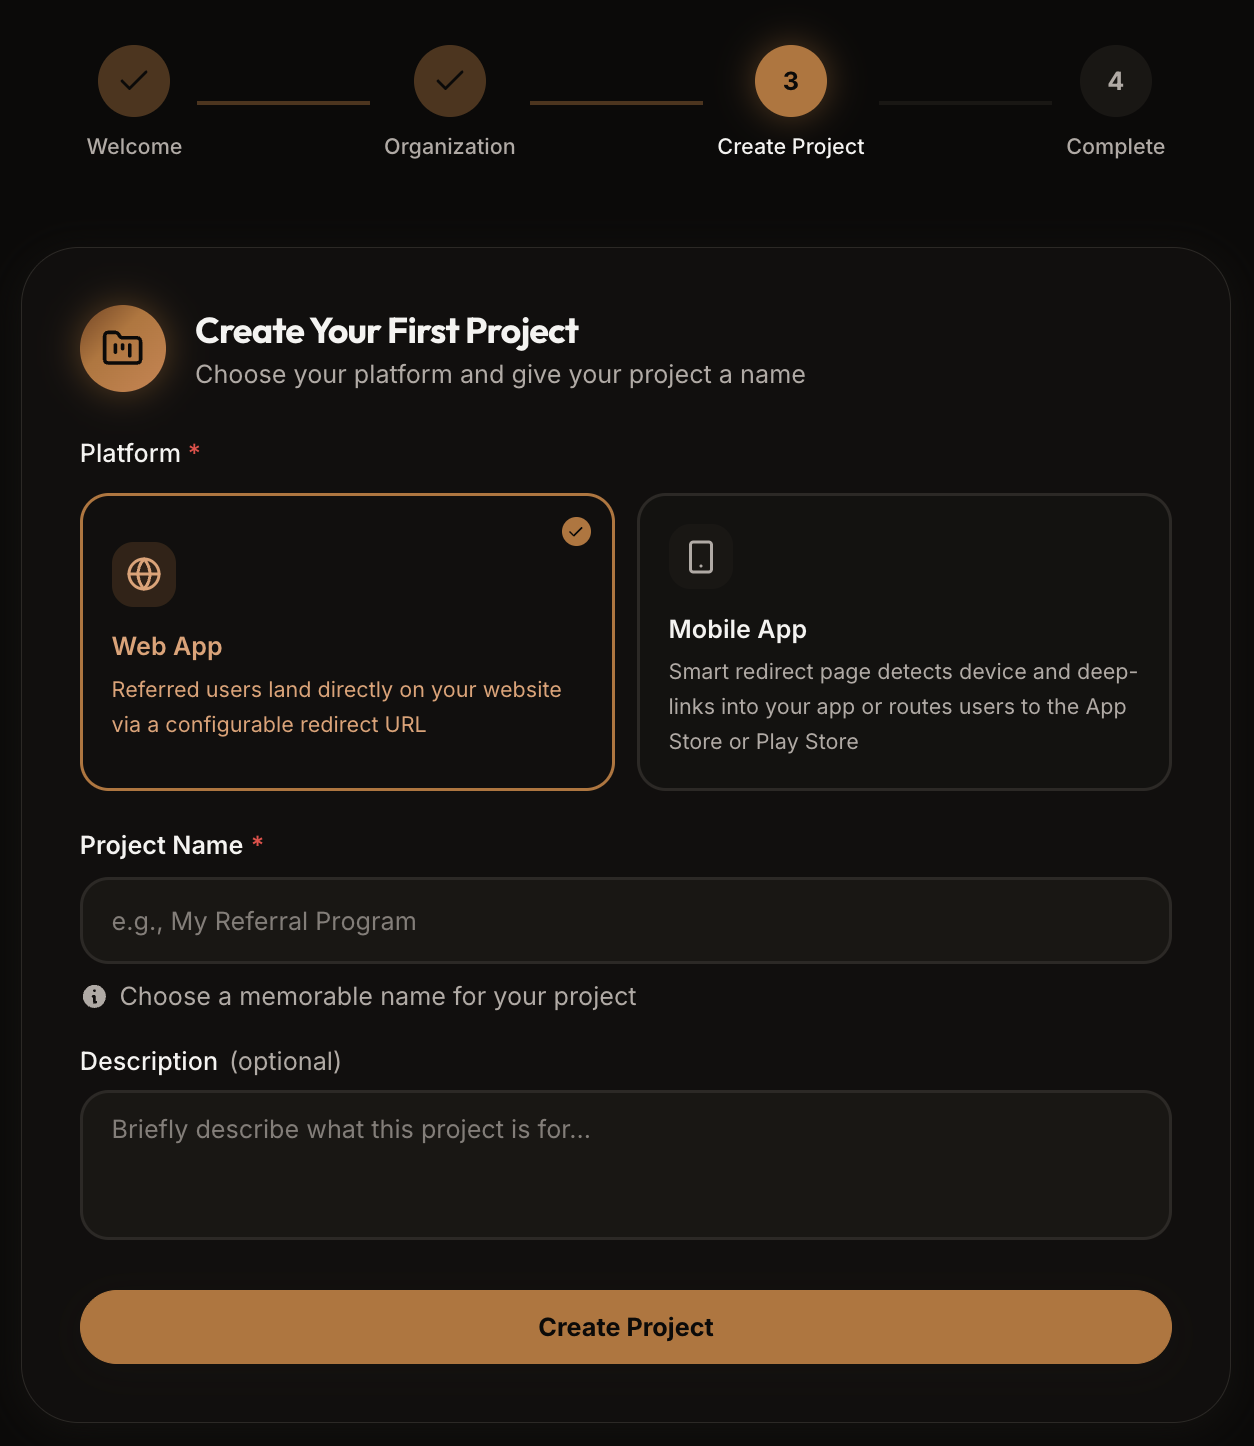Click the Organization step label
Image resolution: width=1254 pixels, height=1446 pixels.
click(x=450, y=147)
